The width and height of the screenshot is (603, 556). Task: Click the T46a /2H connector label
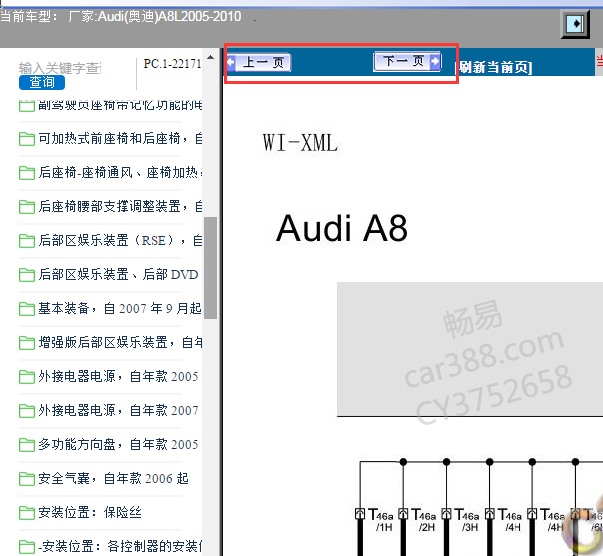click(423, 519)
